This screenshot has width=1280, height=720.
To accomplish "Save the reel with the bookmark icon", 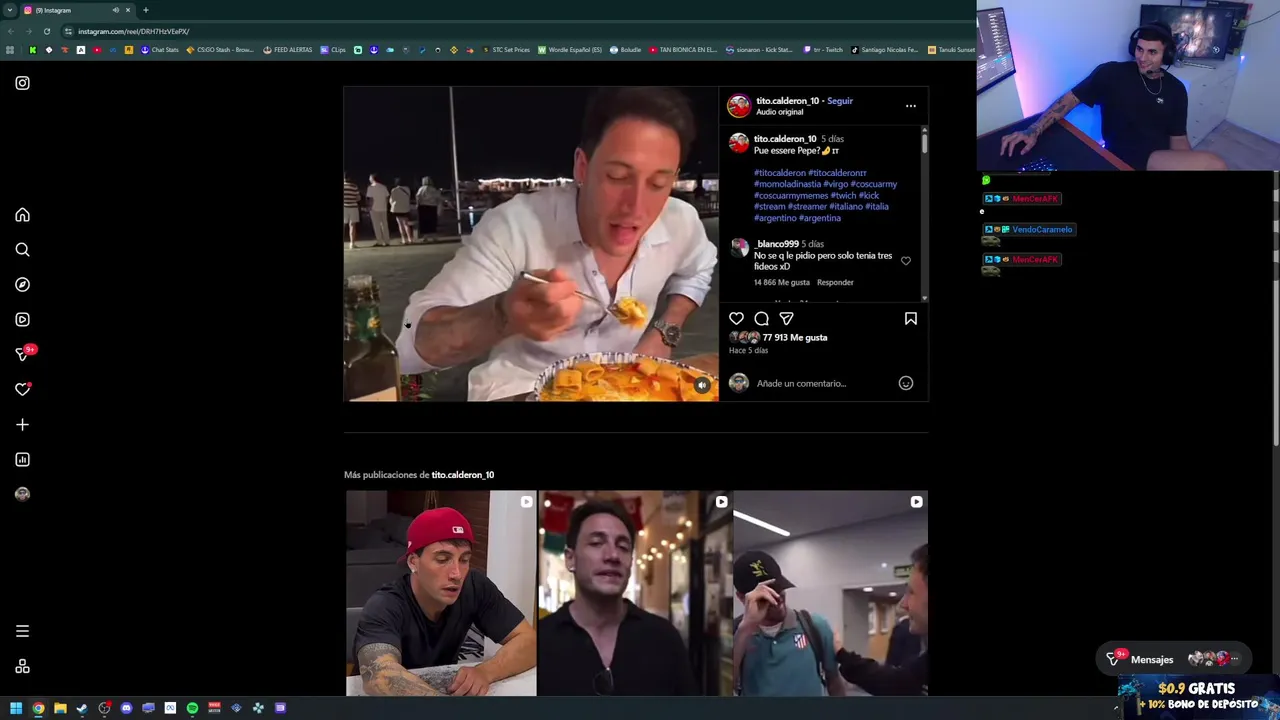I will tap(910, 319).
